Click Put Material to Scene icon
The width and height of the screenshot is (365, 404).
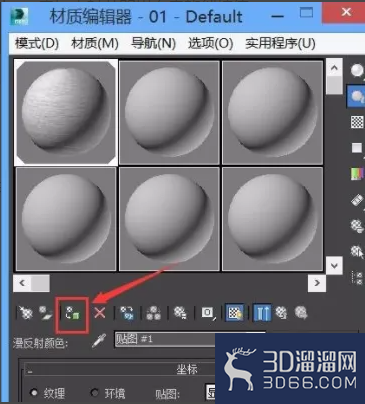(46, 313)
